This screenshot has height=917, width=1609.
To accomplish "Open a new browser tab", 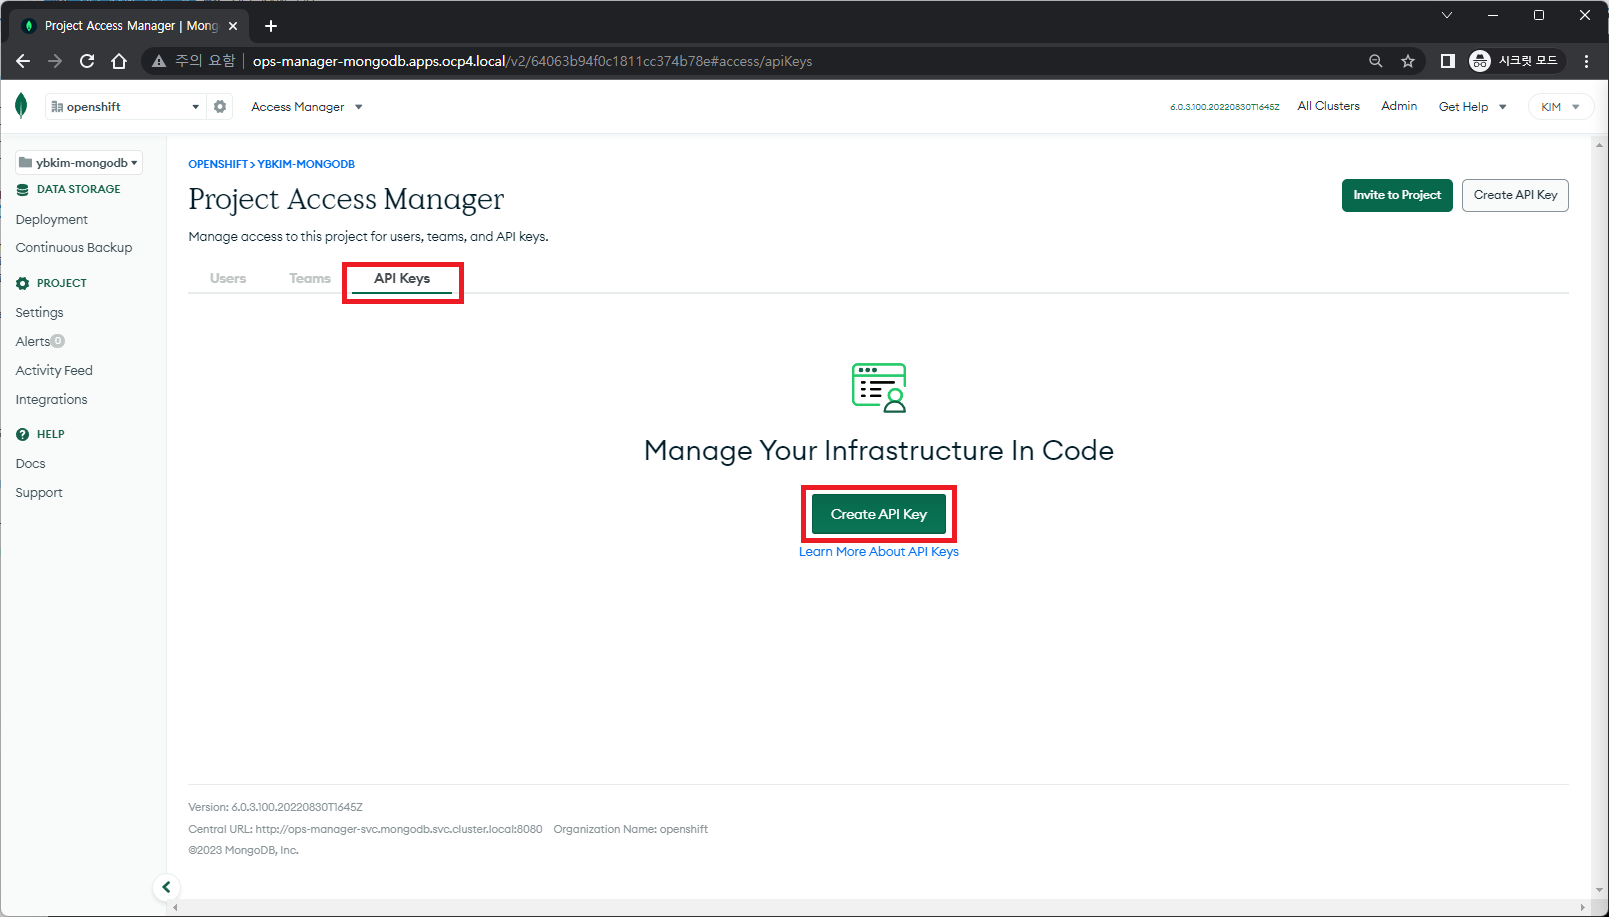I will [x=271, y=26].
